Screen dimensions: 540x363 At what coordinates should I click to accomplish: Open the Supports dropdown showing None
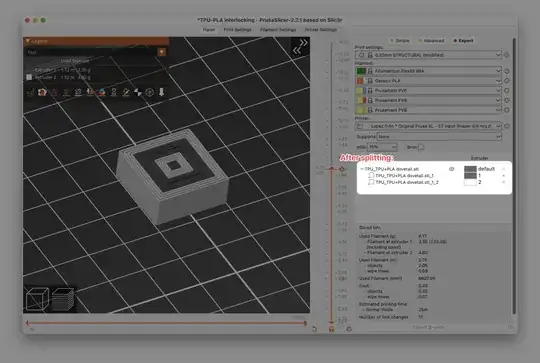coord(439,137)
